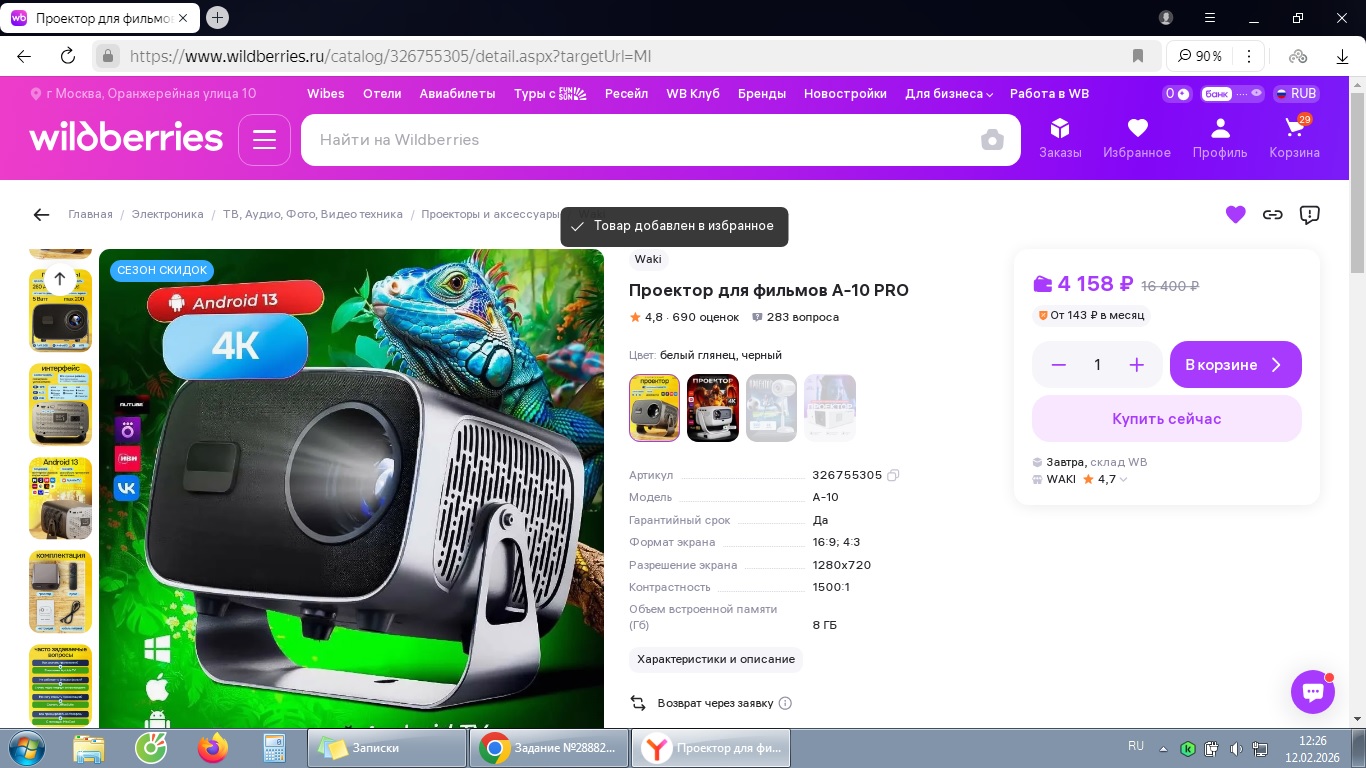The image size is (1366, 768).
Task: Open the catalog hamburger menu
Action: pos(264,140)
